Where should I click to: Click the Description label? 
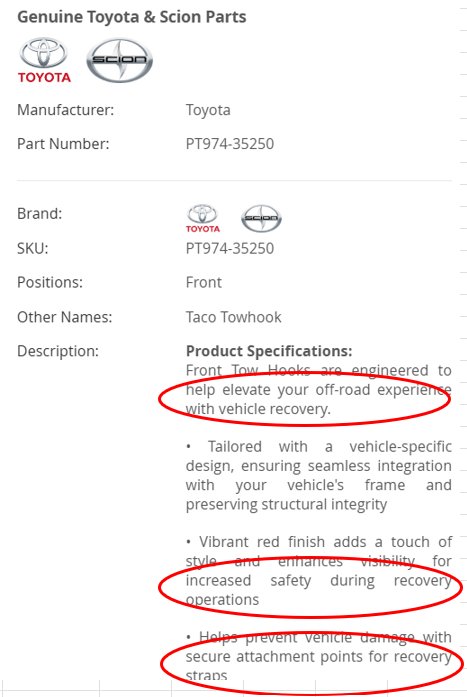tap(58, 351)
